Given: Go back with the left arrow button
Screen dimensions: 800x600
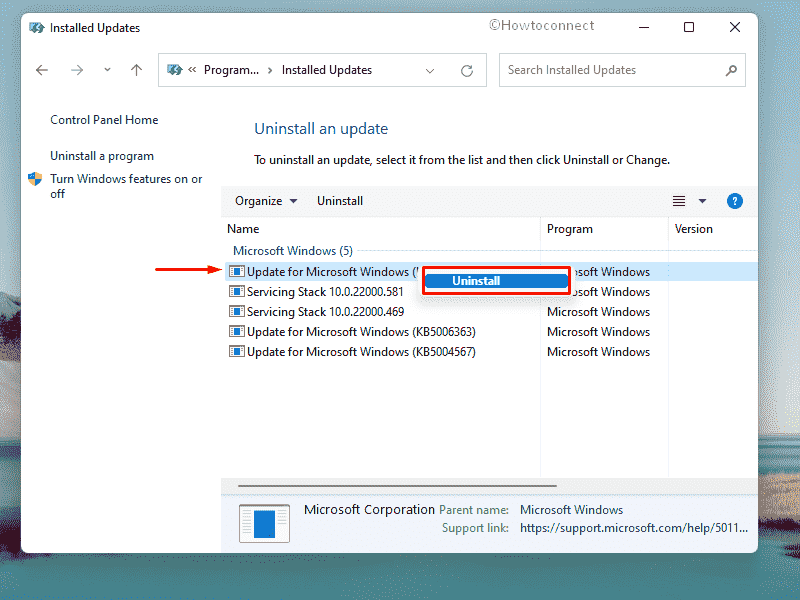Looking at the screenshot, I should [42, 70].
